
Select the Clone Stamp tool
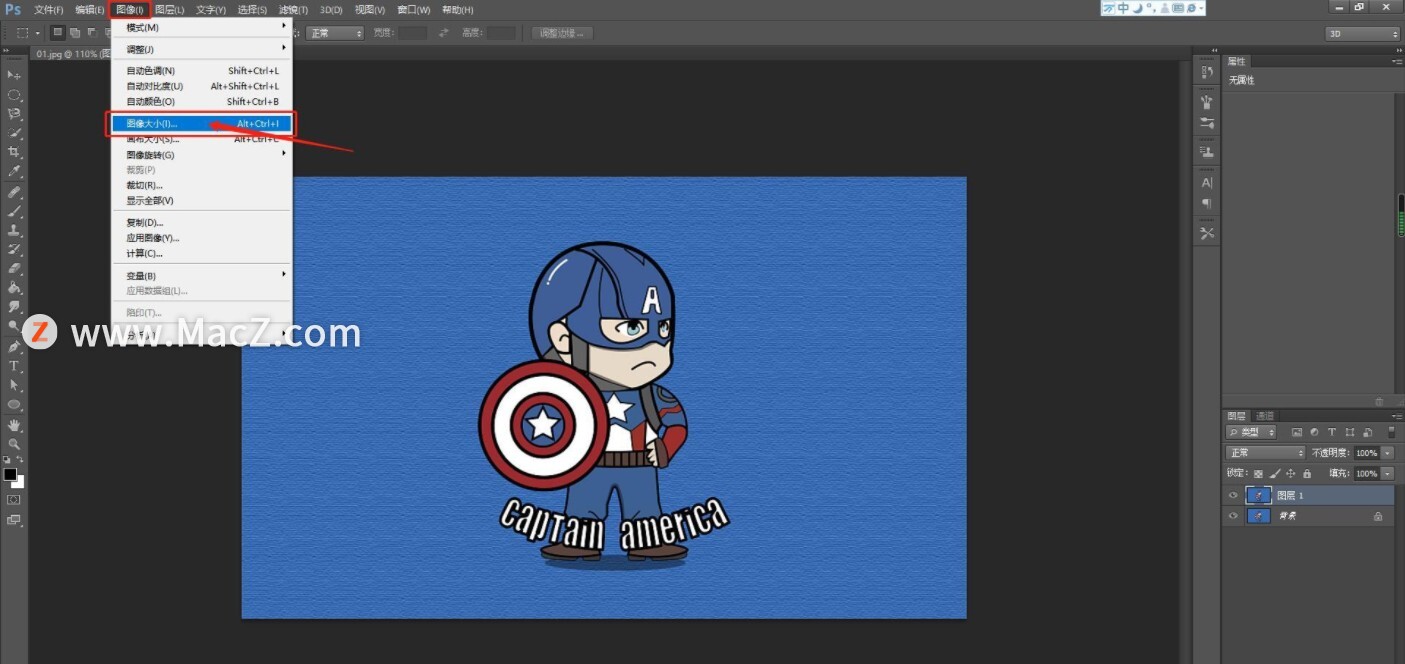click(14, 230)
